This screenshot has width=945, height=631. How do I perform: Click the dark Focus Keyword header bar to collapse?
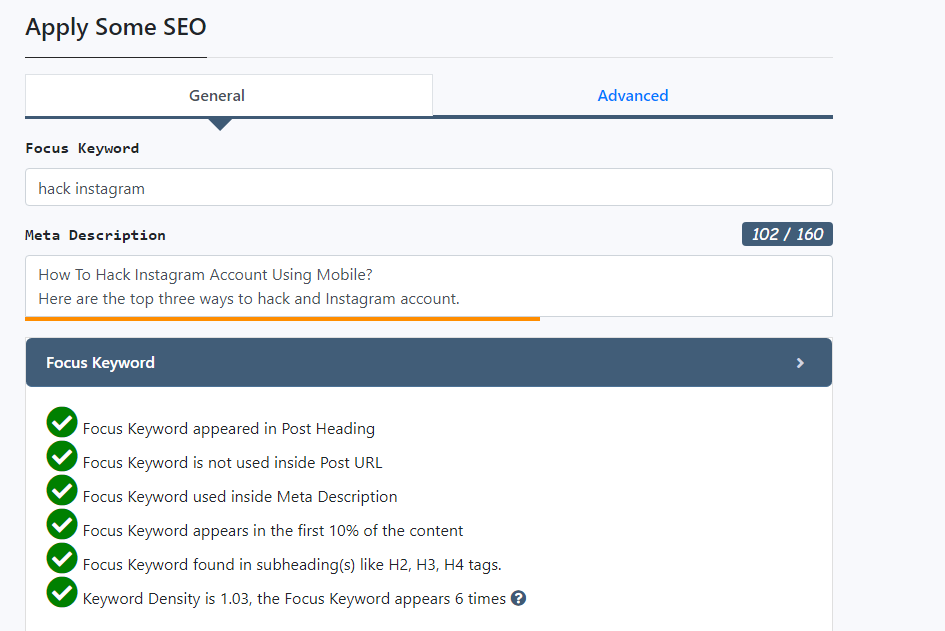(x=428, y=362)
